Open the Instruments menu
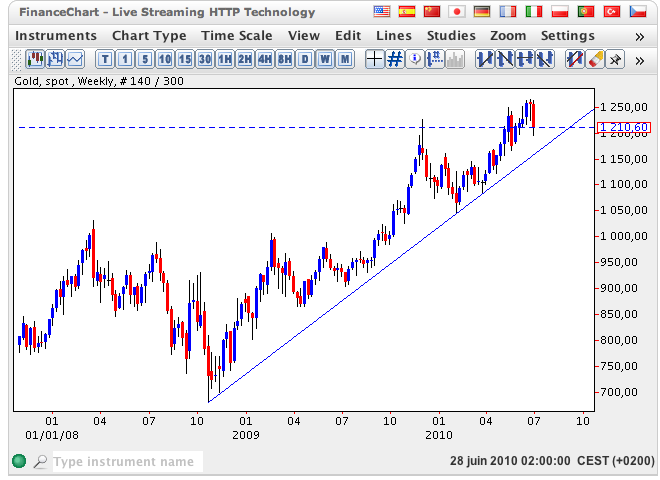 pos(57,35)
